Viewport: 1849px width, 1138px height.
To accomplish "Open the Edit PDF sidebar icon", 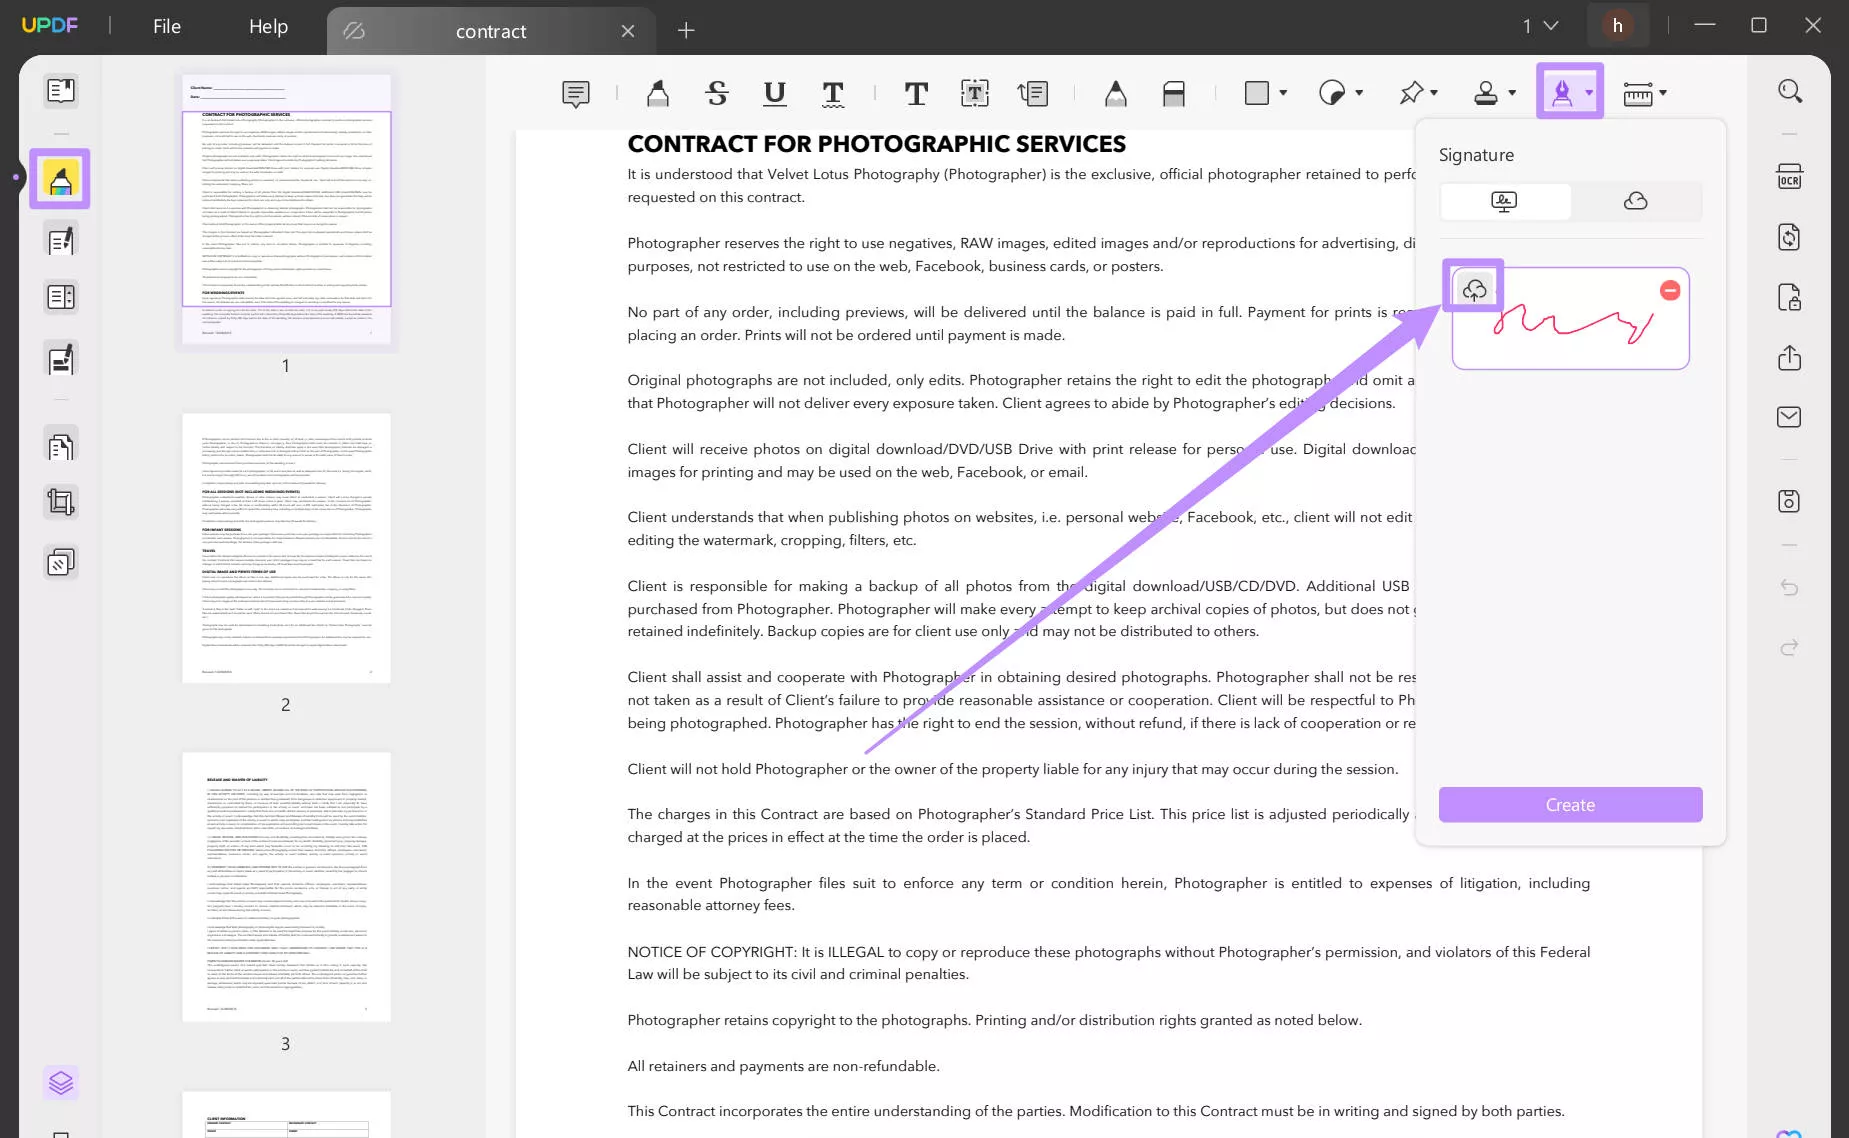I will coord(61,240).
